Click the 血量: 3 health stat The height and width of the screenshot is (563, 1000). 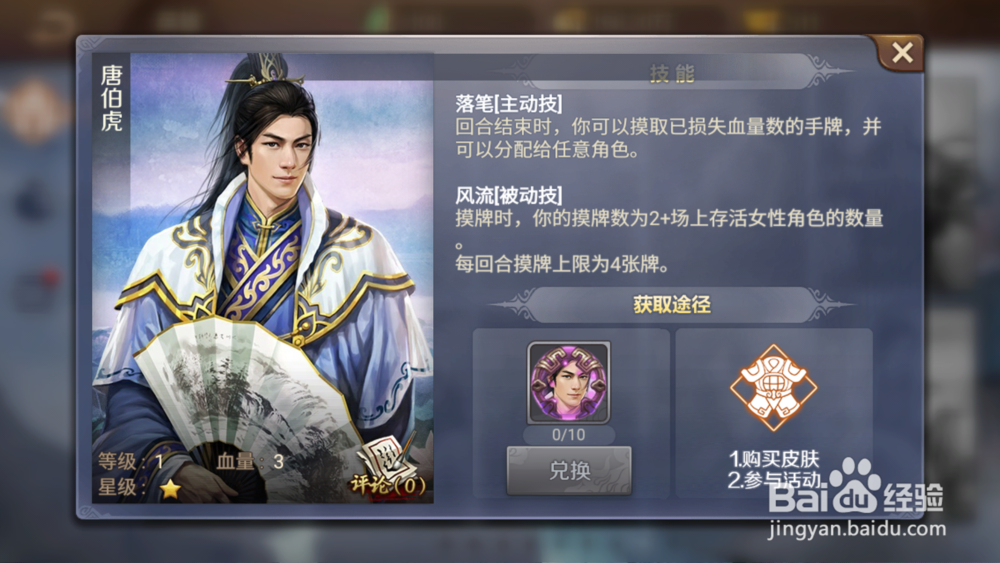pyautogui.click(x=249, y=462)
